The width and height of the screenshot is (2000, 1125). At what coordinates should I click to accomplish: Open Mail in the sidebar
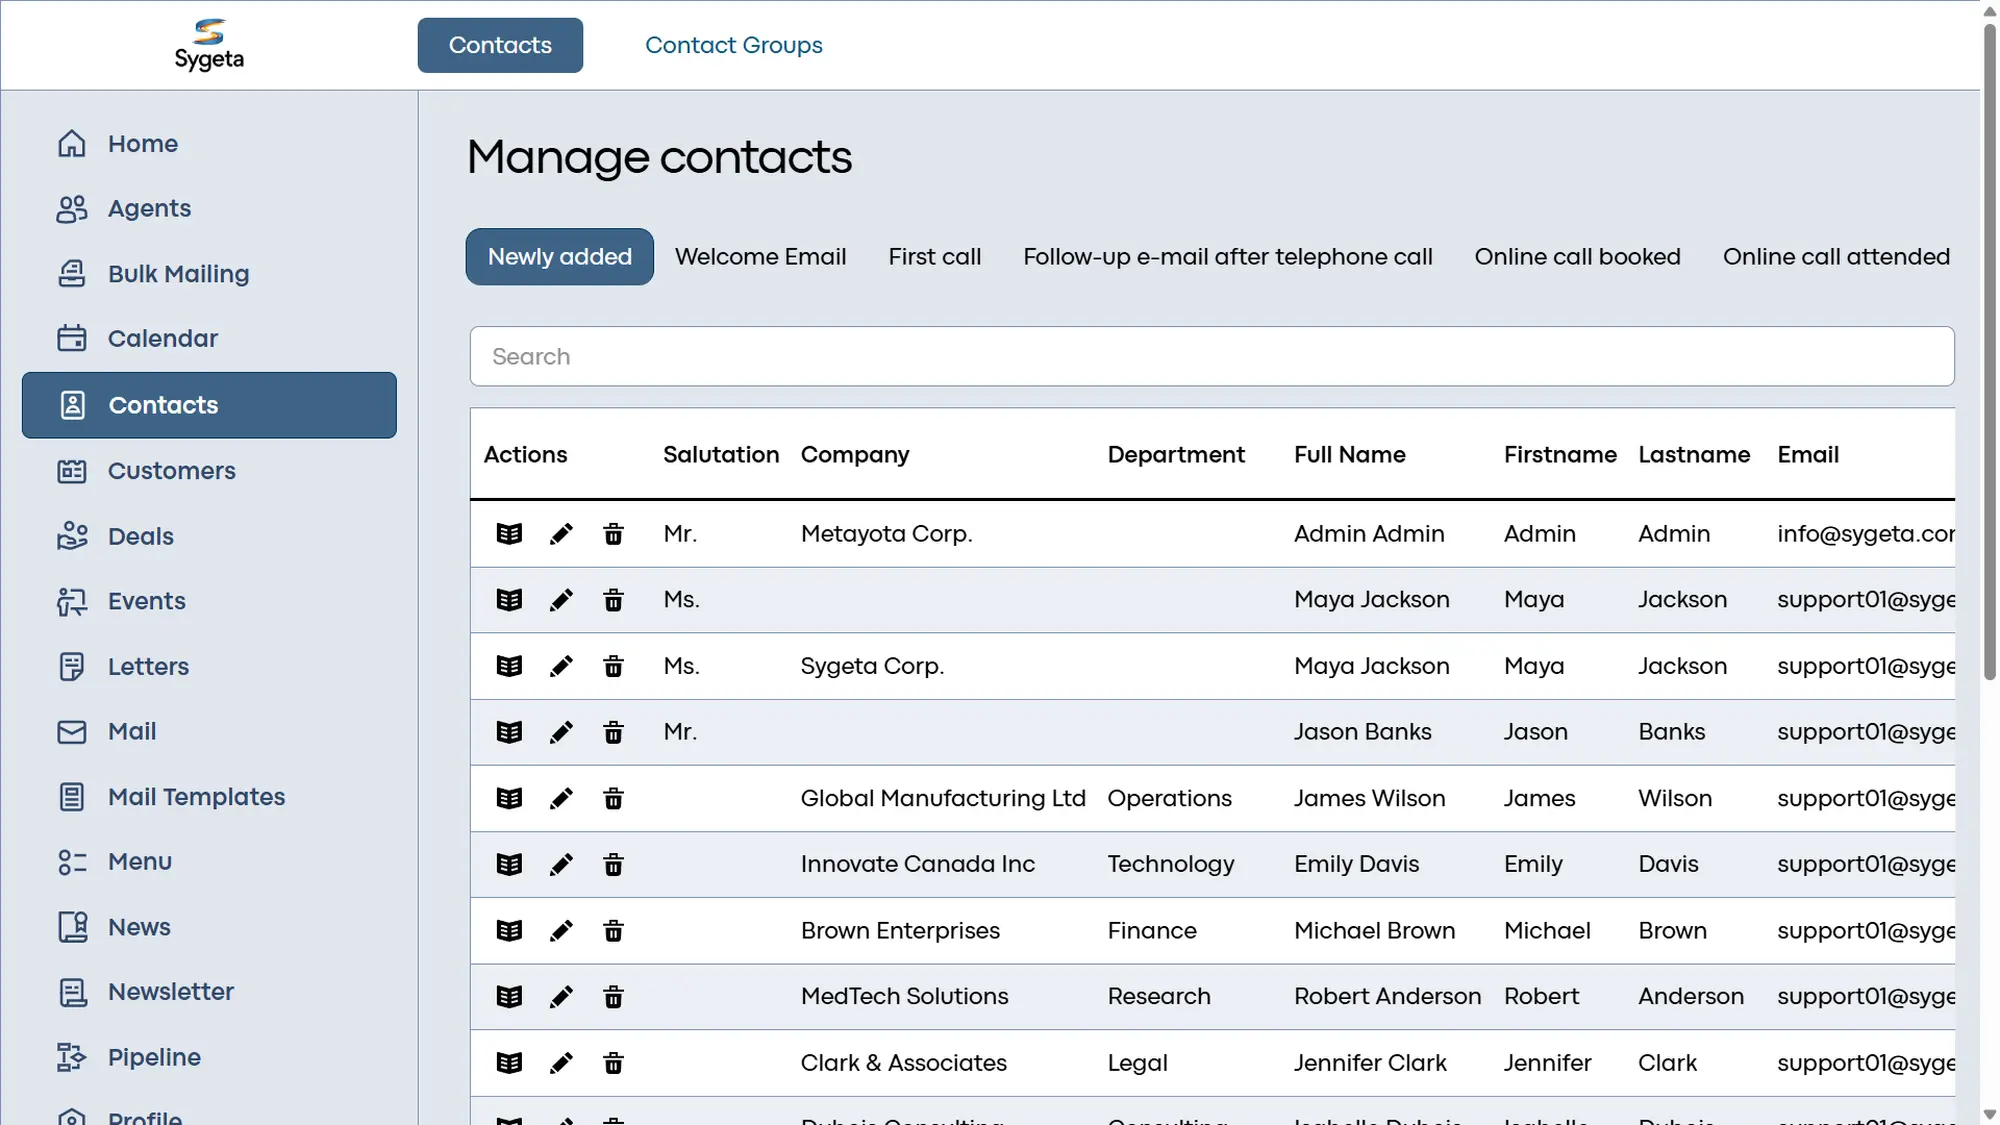coord(209,732)
